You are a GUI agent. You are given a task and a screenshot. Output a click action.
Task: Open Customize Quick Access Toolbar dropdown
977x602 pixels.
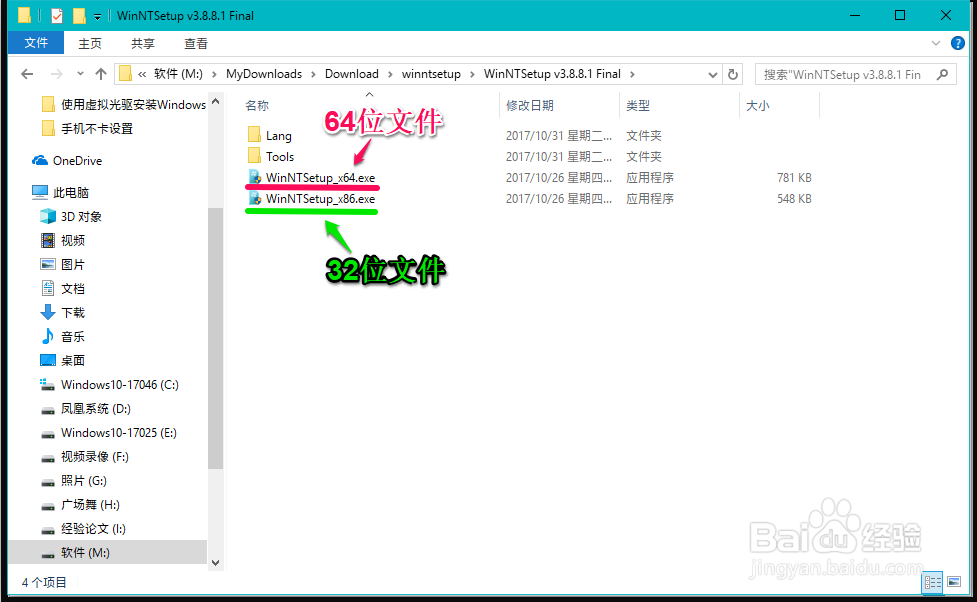click(x=97, y=16)
